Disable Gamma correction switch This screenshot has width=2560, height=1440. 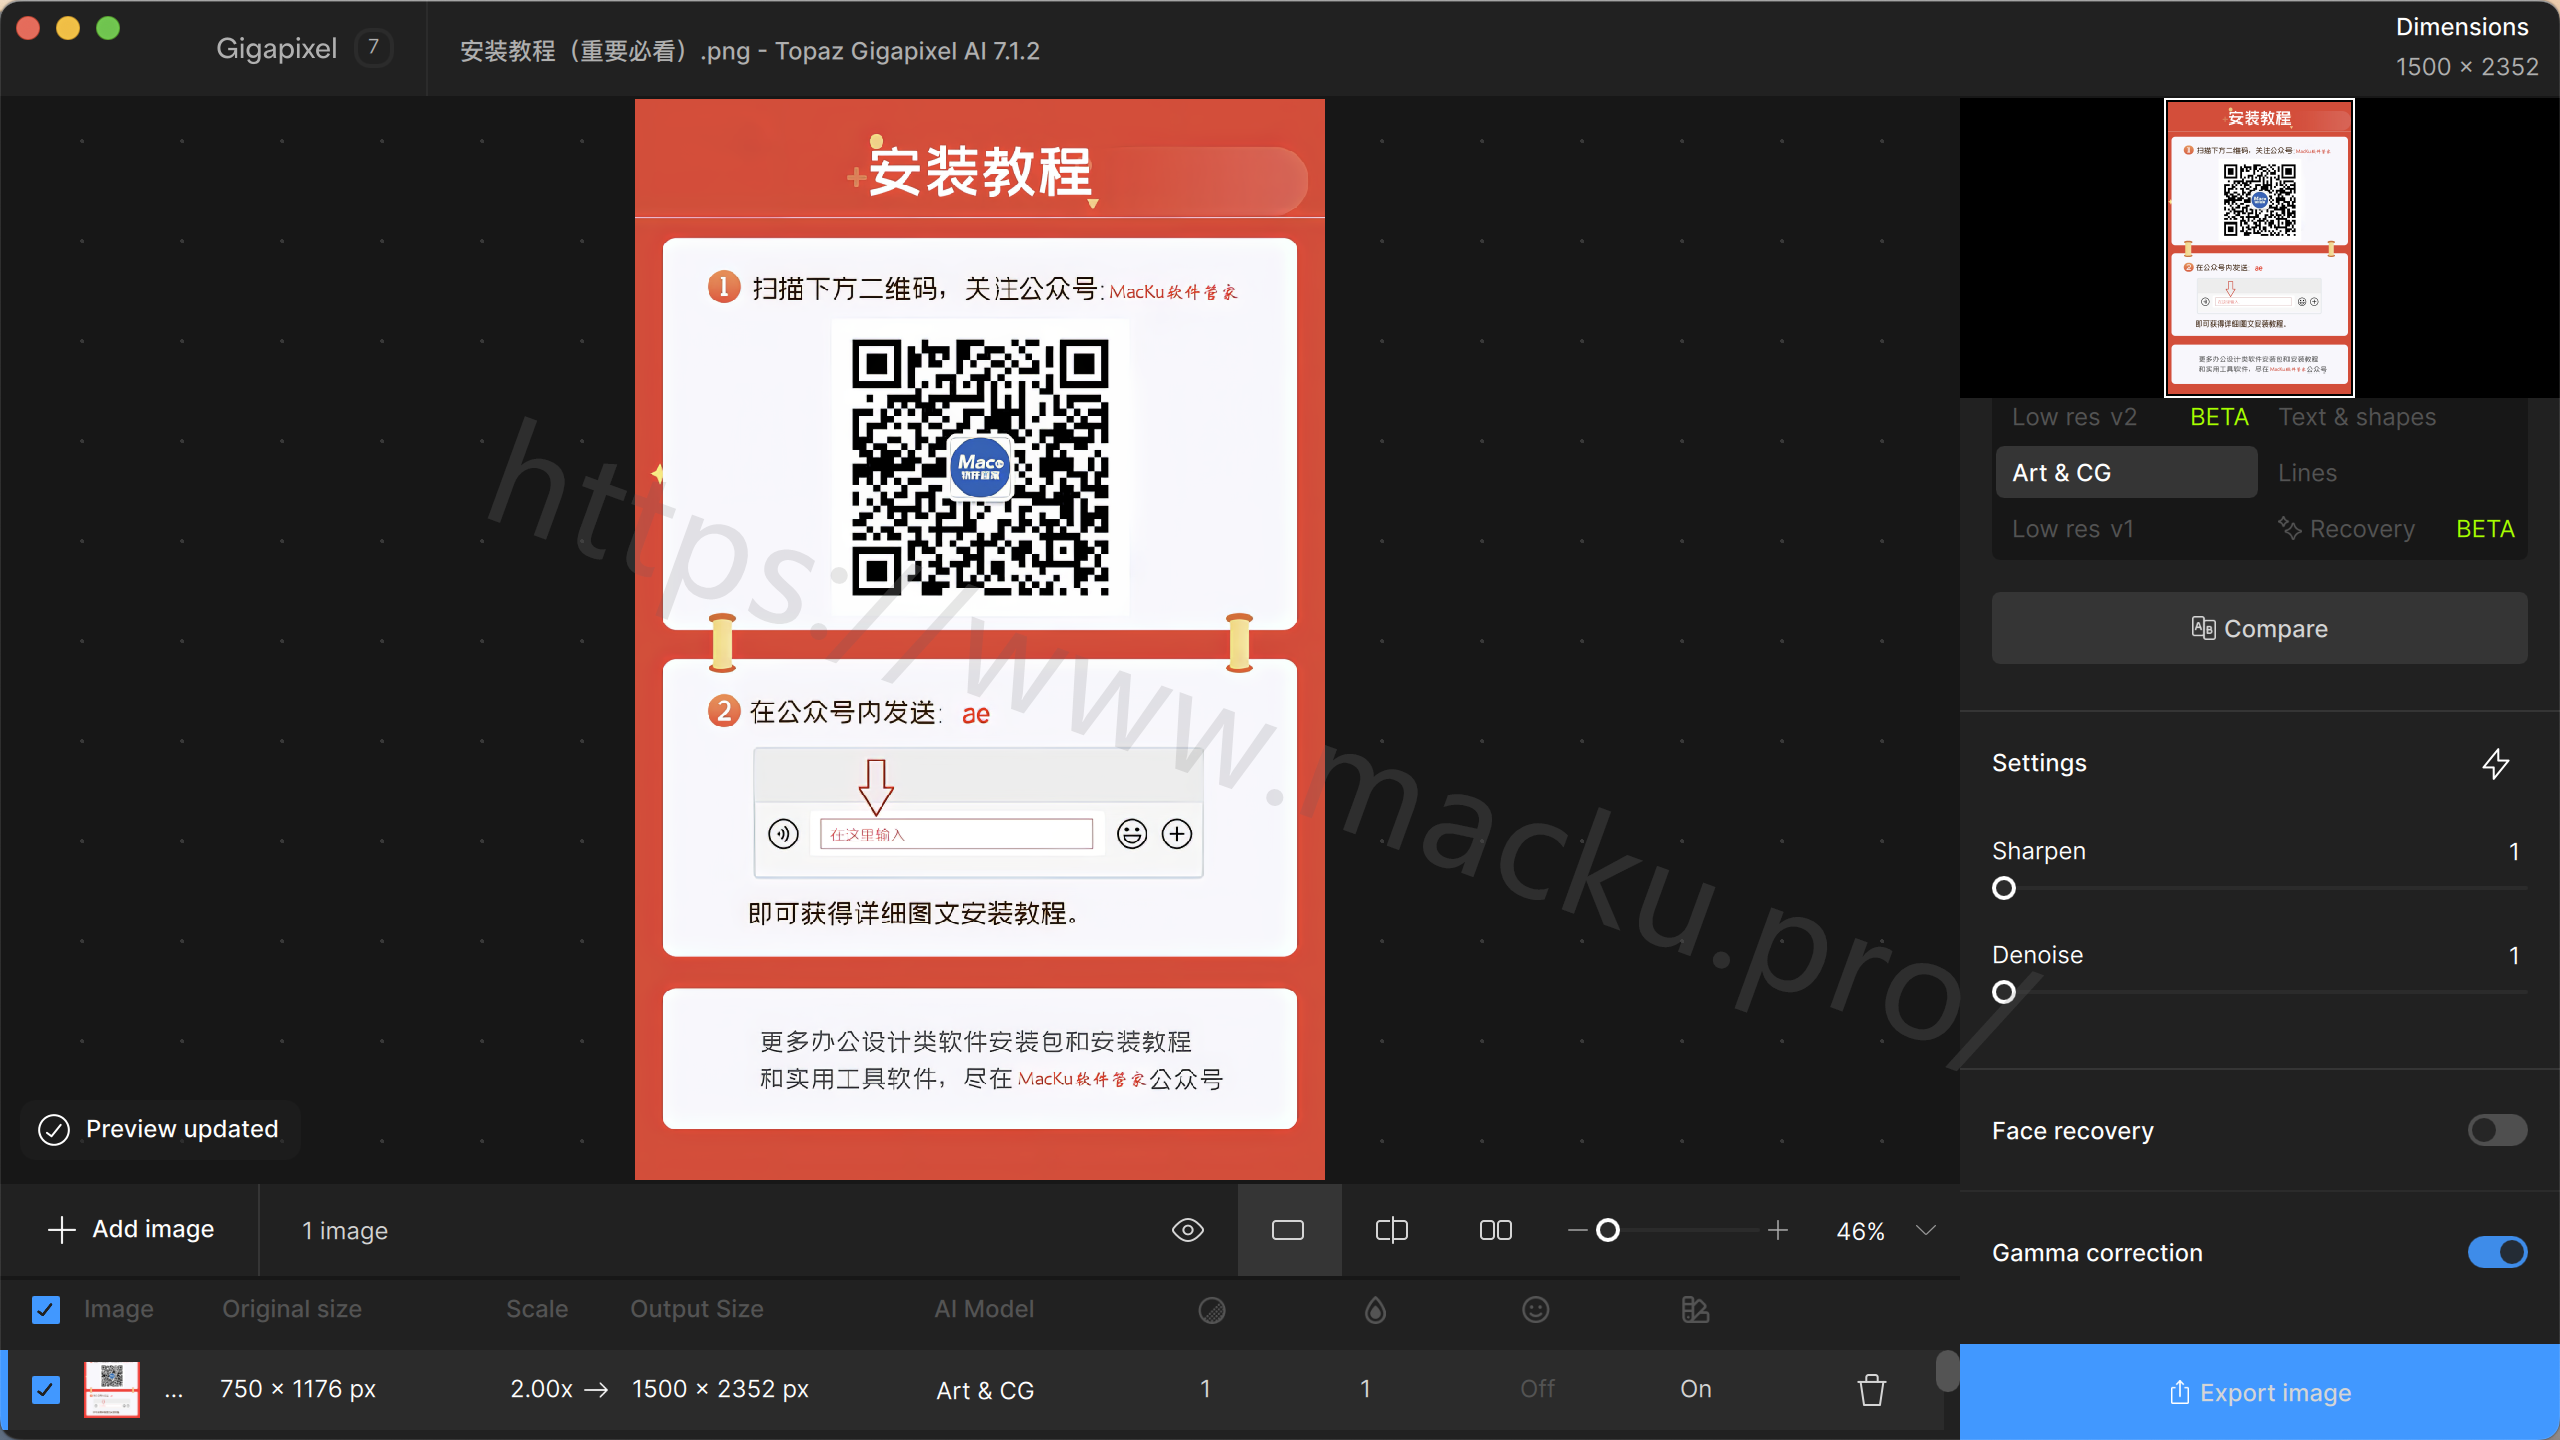pos(2497,1252)
